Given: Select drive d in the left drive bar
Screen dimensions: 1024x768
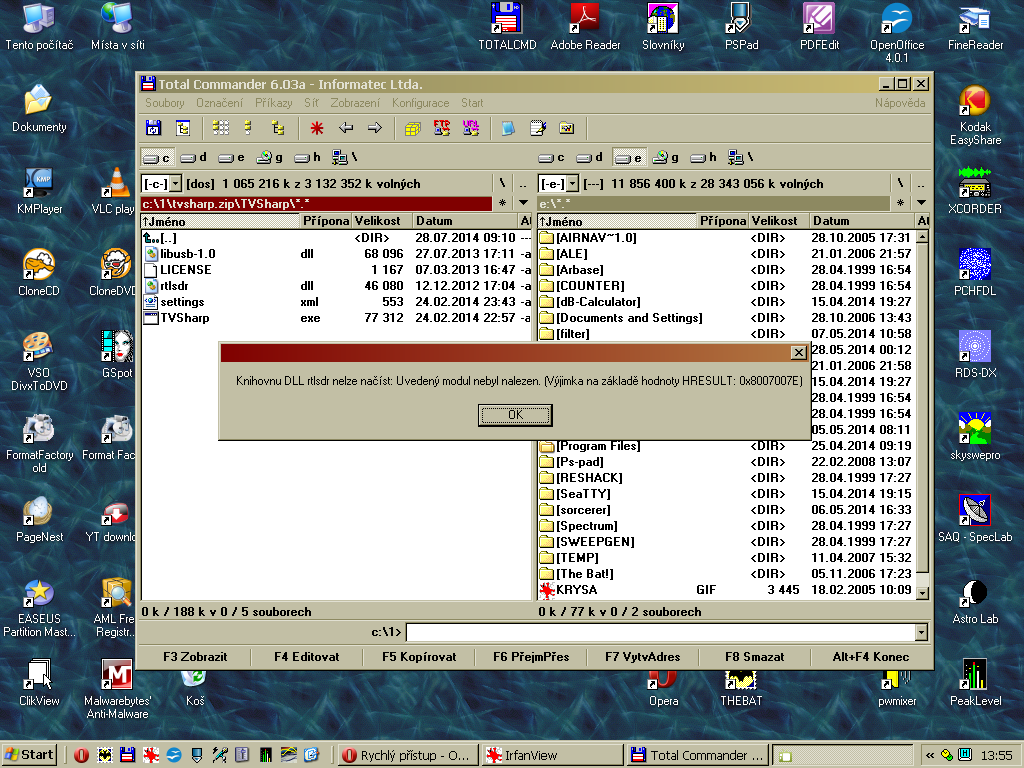Looking at the screenshot, I should 195,157.
